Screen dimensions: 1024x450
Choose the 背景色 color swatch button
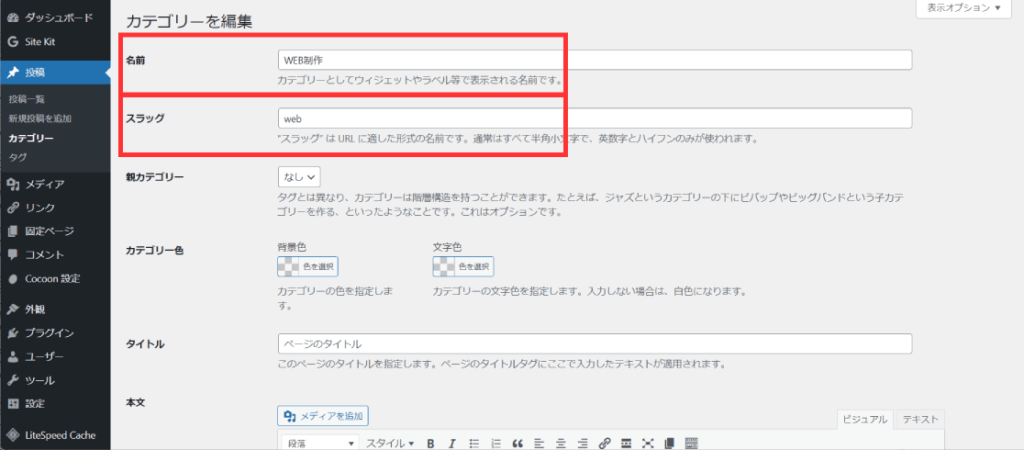pos(307,267)
